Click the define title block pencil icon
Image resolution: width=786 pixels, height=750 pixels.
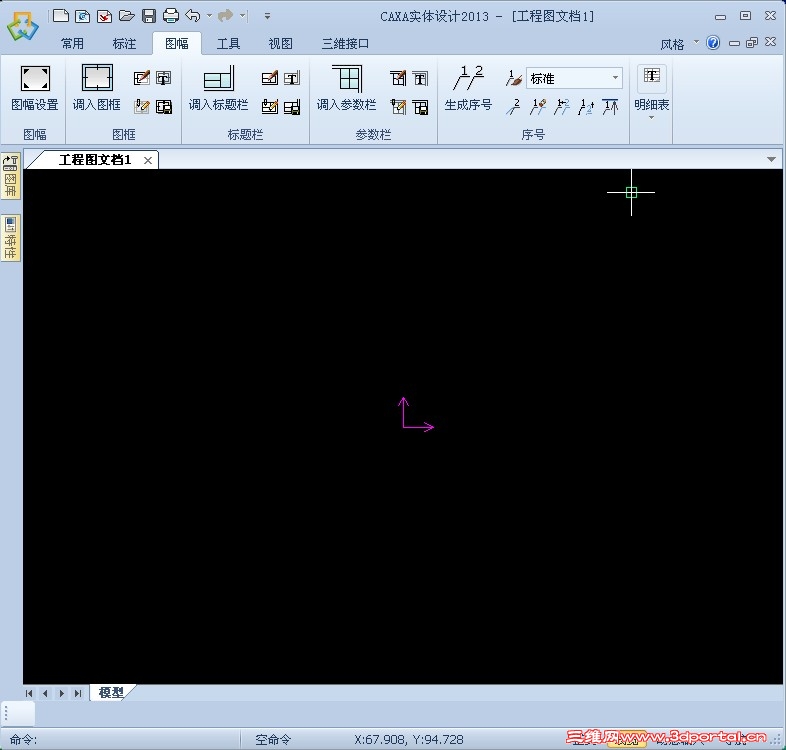pos(270,78)
